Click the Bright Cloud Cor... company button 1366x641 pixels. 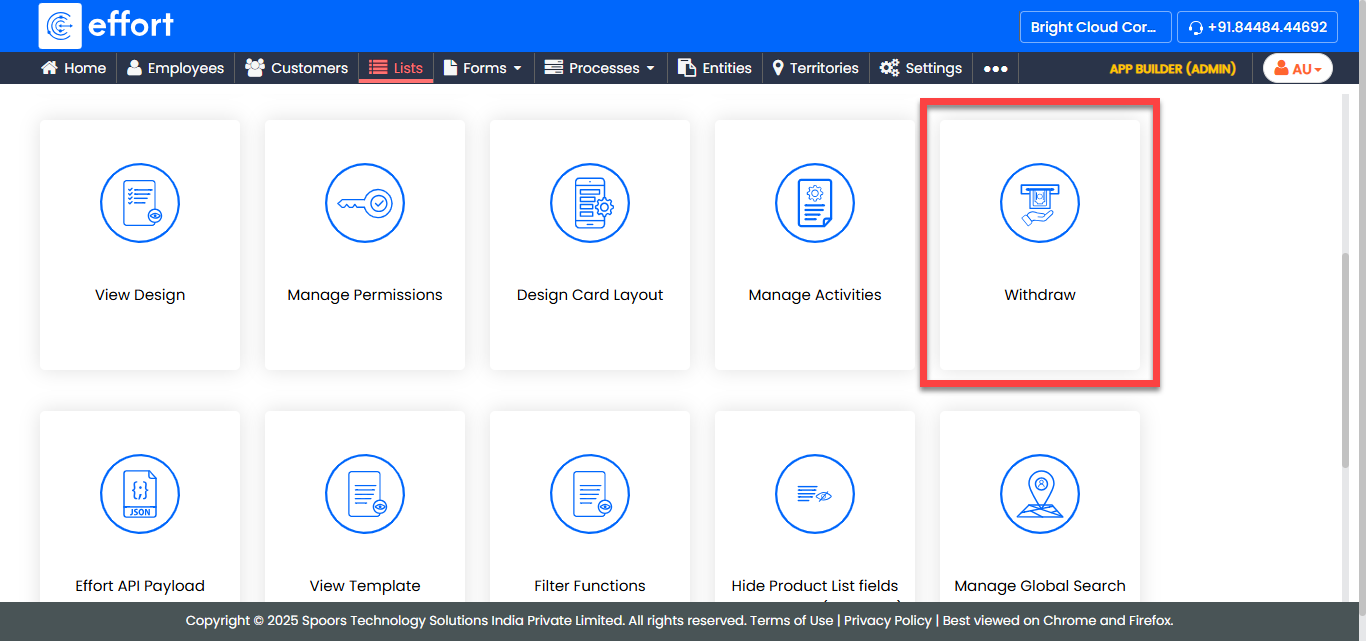point(1094,27)
